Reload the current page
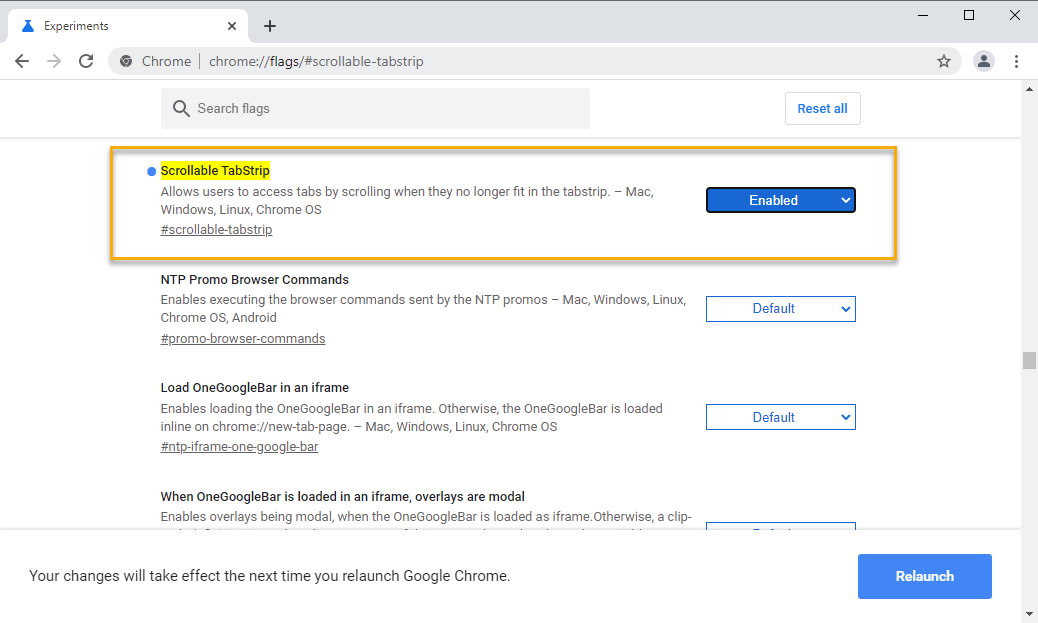Viewport: 1038px width, 623px height. (x=86, y=61)
